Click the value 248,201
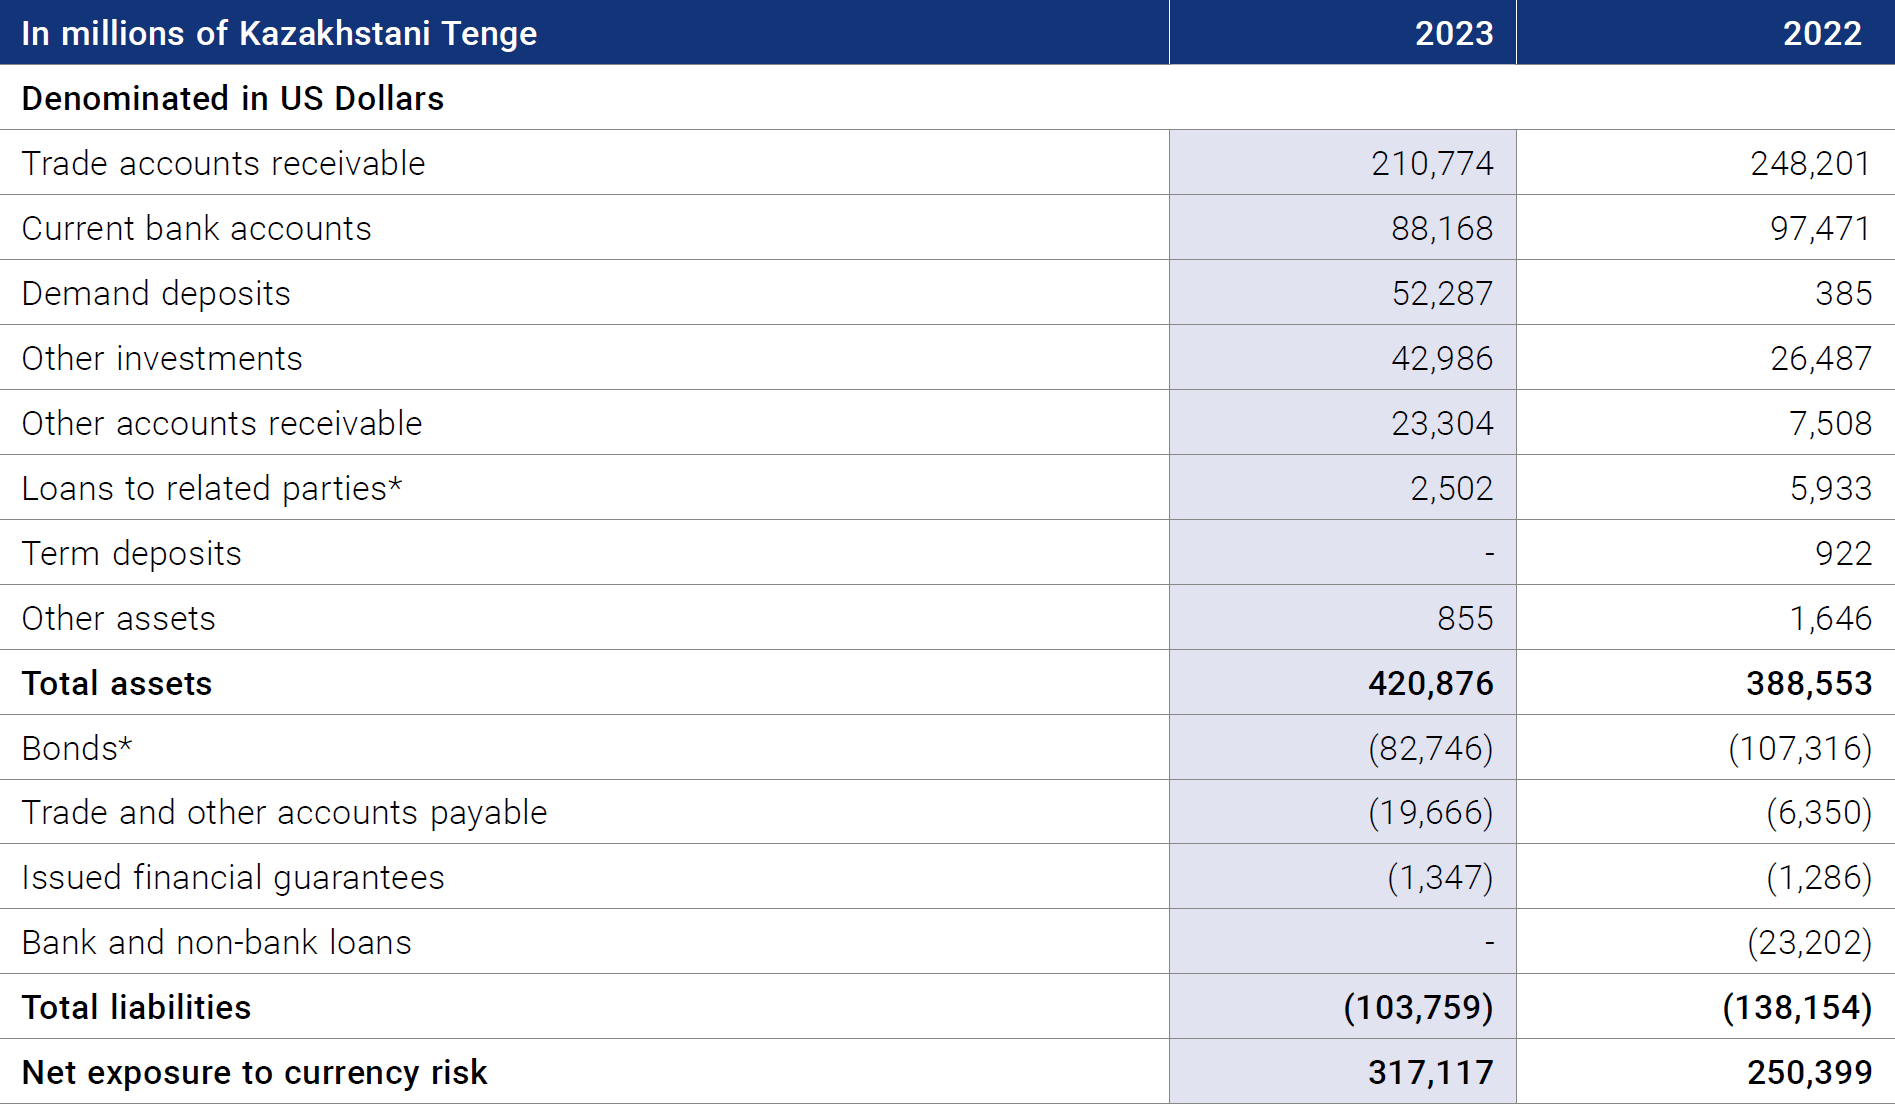1895x1104 pixels. tap(1810, 164)
